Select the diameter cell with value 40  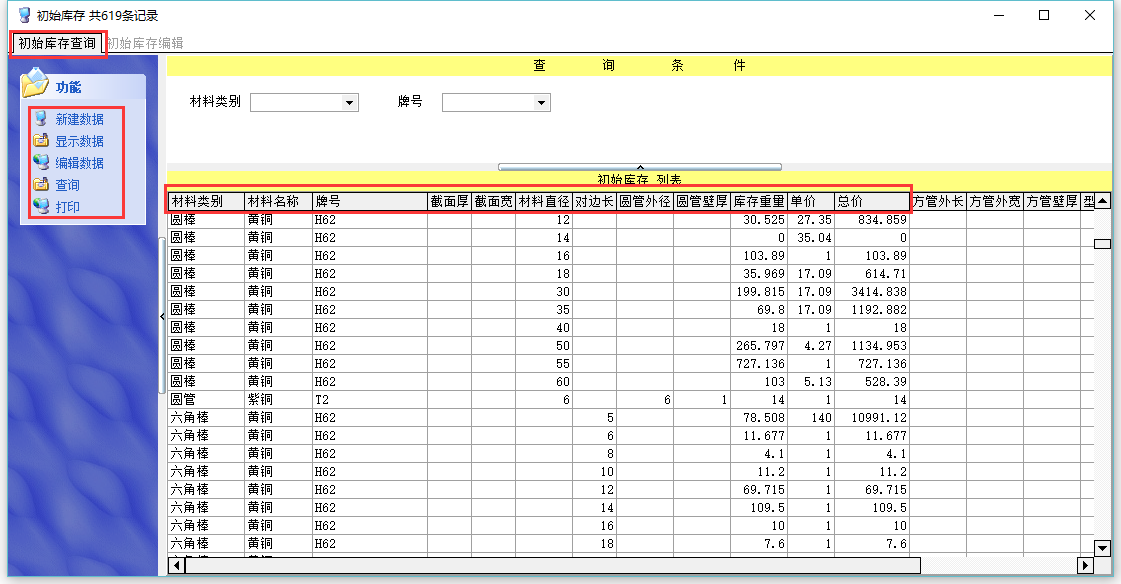point(544,327)
